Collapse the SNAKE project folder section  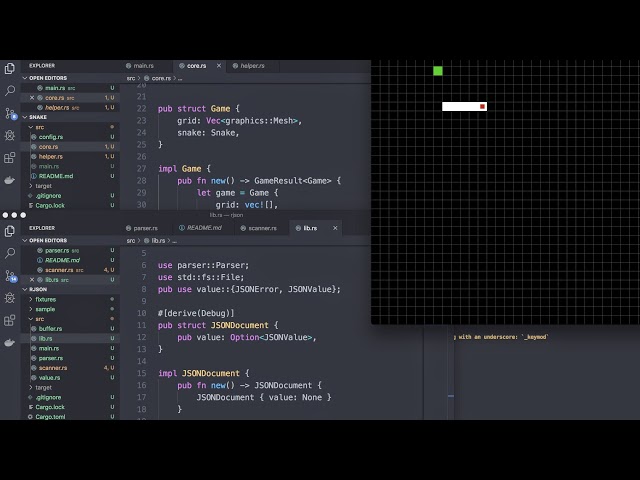tap(36, 117)
